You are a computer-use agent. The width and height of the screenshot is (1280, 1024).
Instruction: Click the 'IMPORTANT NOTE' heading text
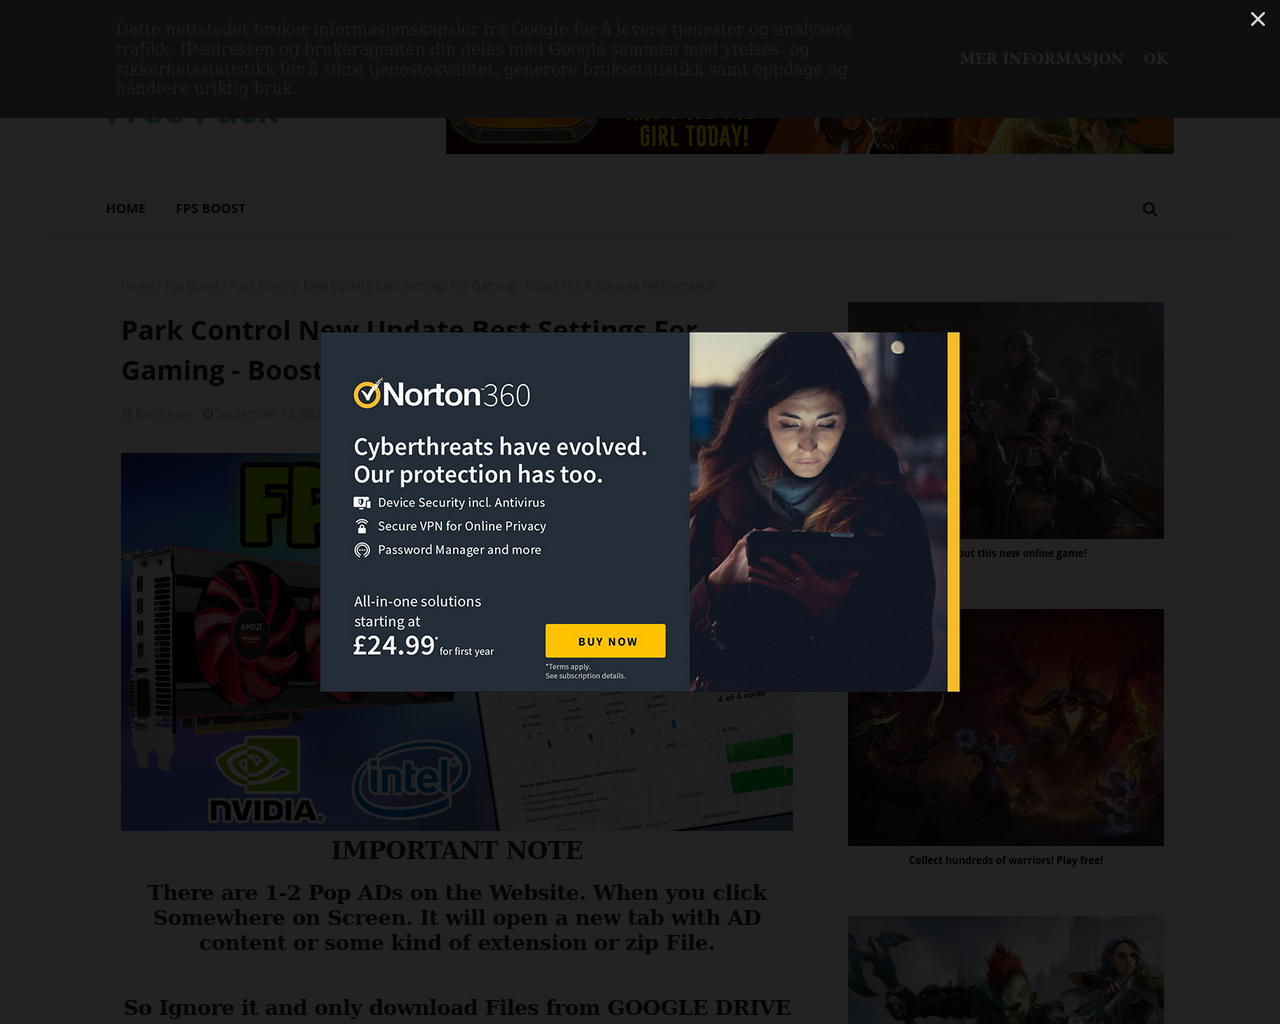pyautogui.click(x=457, y=850)
